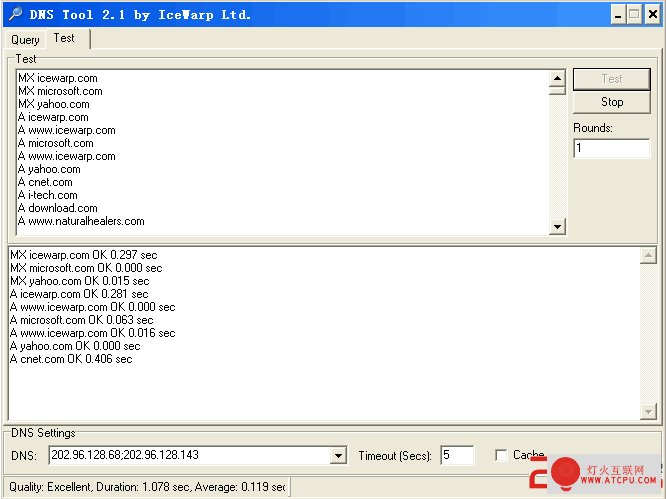Click result 'A cnet.com OK 0.406 sec'

click(71, 359)
